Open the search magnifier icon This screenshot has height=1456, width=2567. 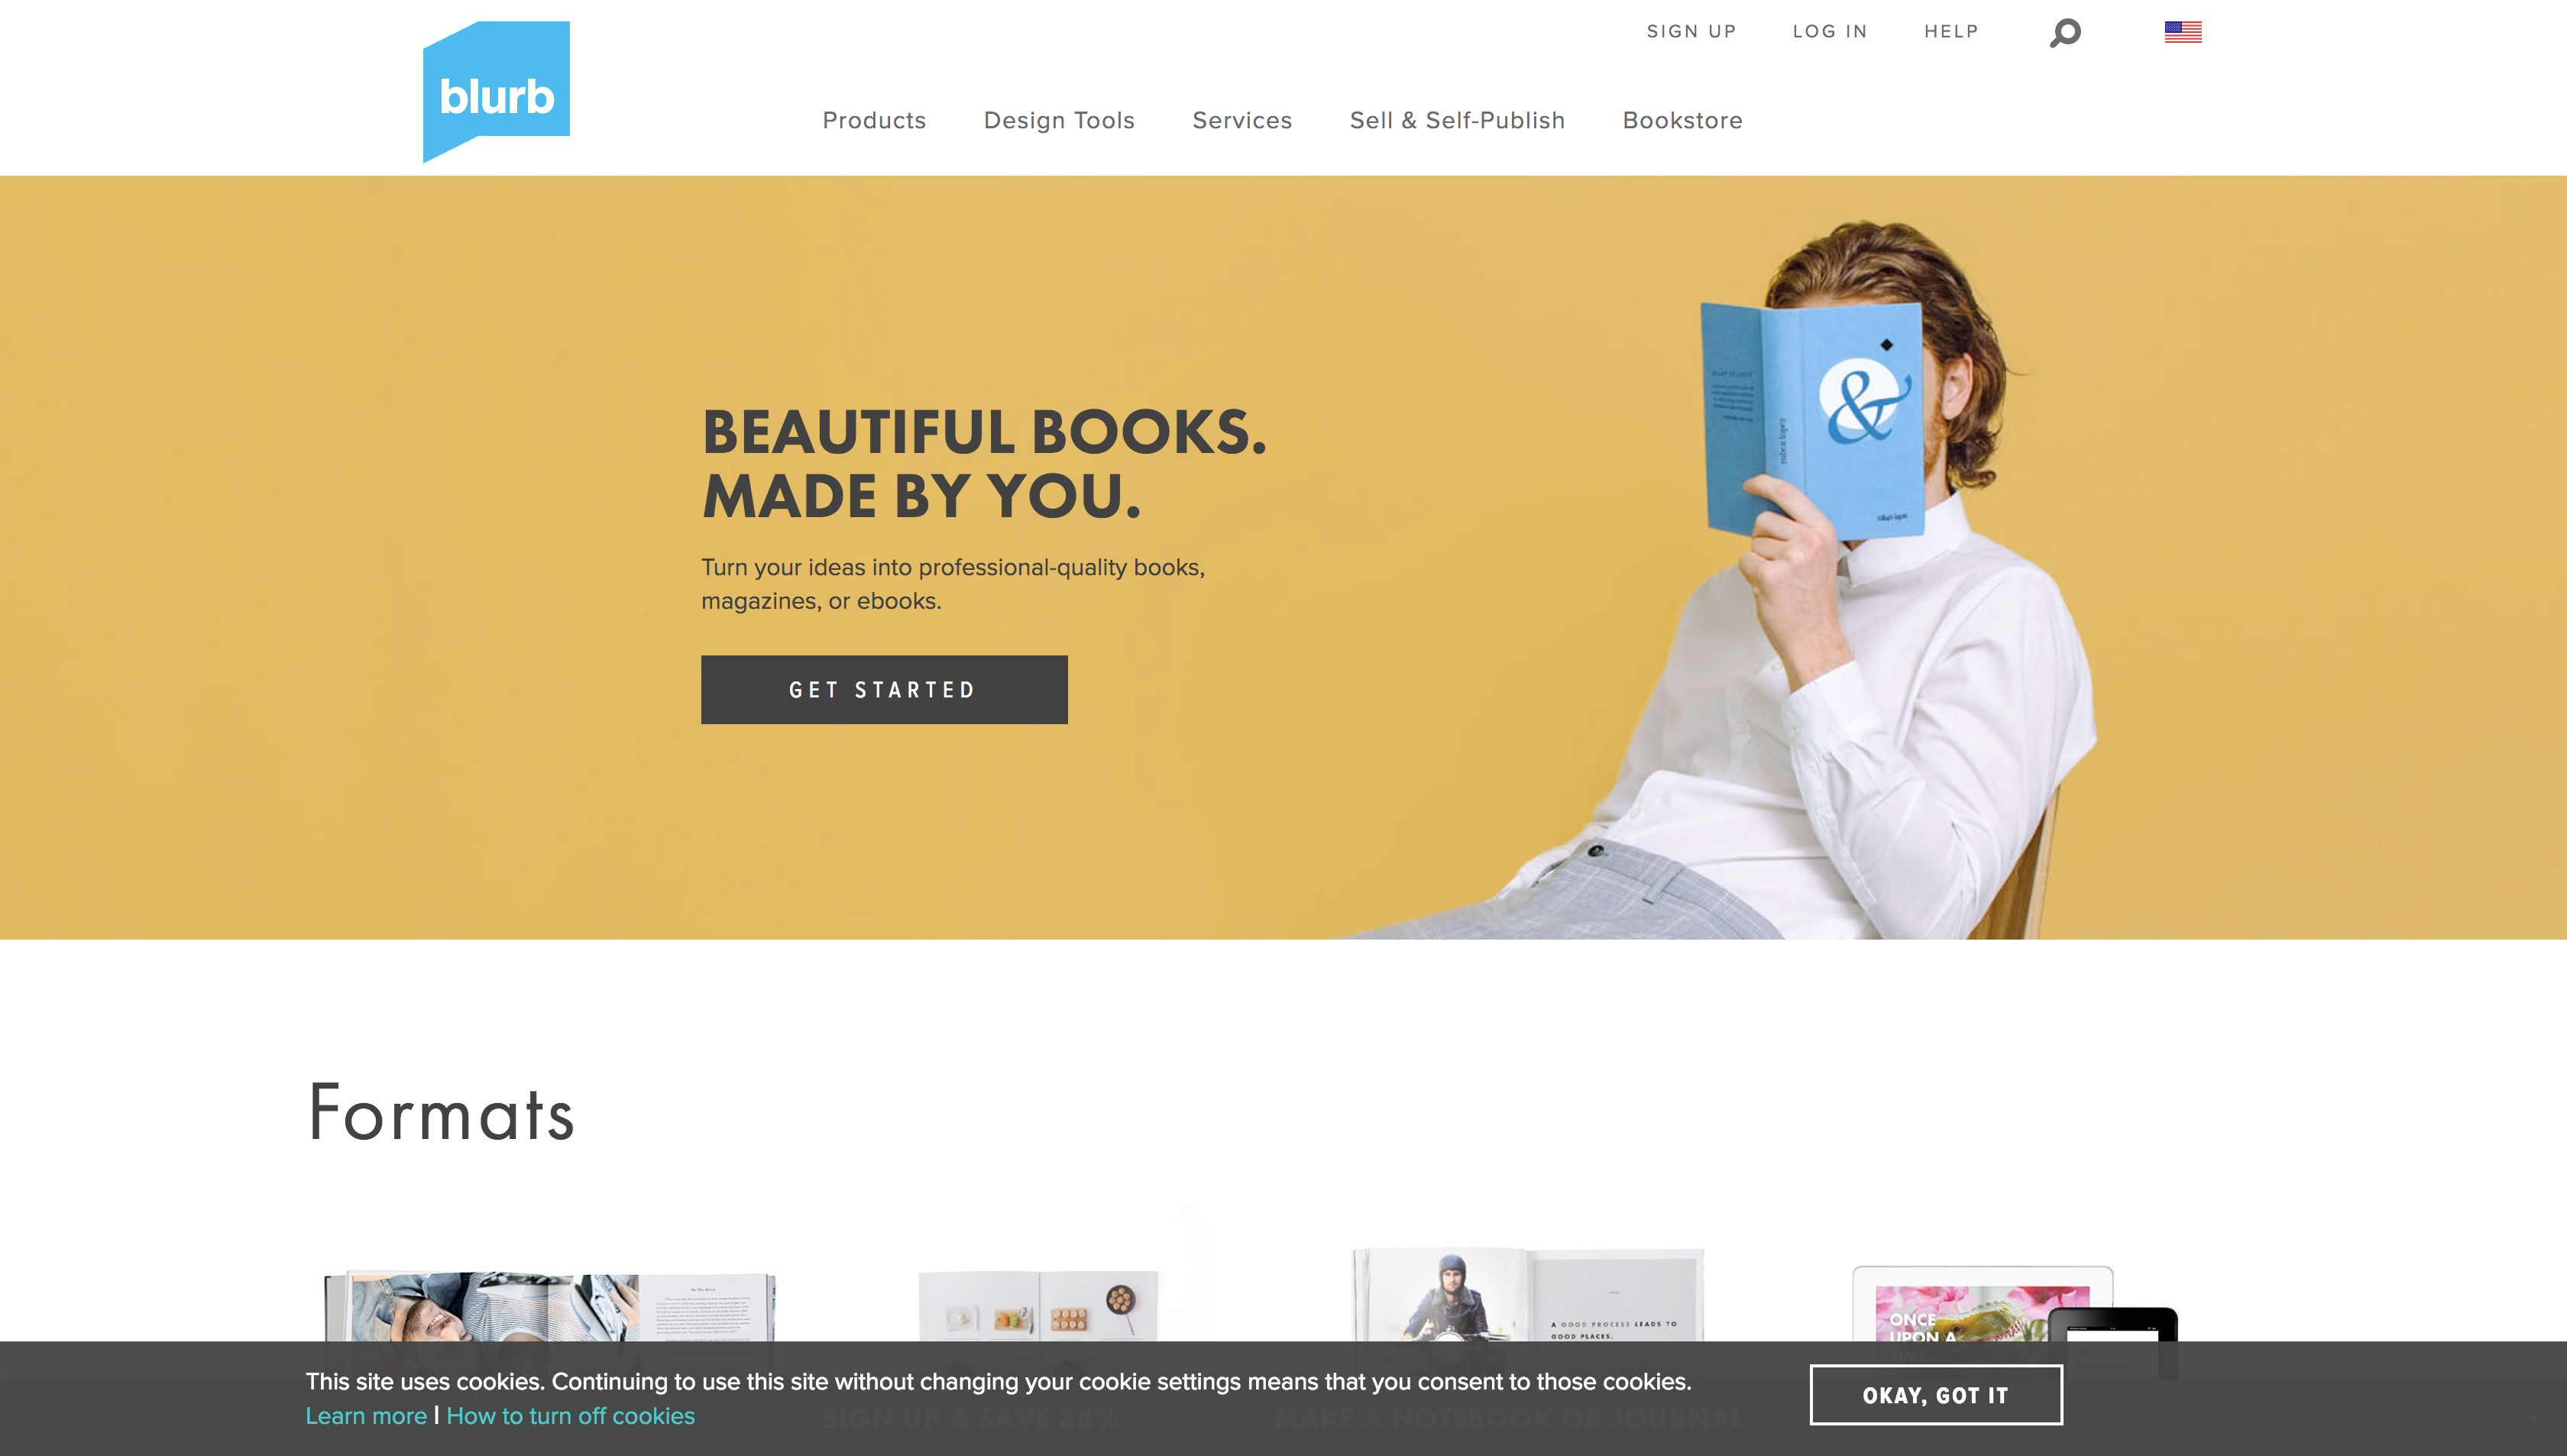coord(2065,33)
